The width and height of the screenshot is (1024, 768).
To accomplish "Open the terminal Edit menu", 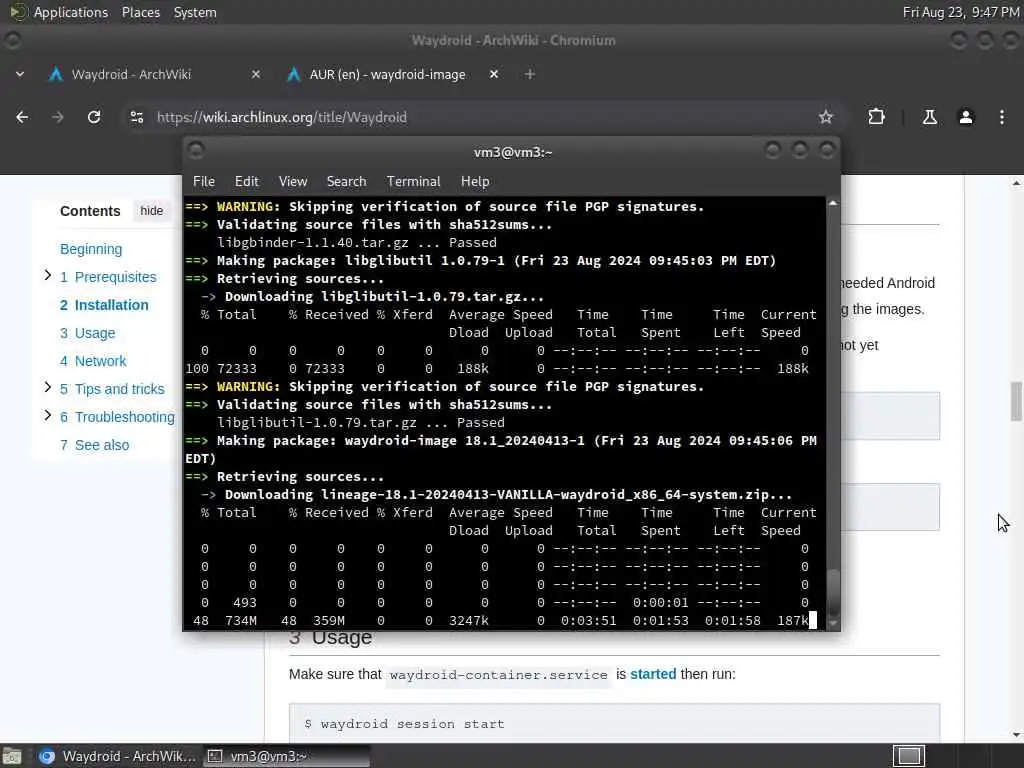I will [247, 182].
